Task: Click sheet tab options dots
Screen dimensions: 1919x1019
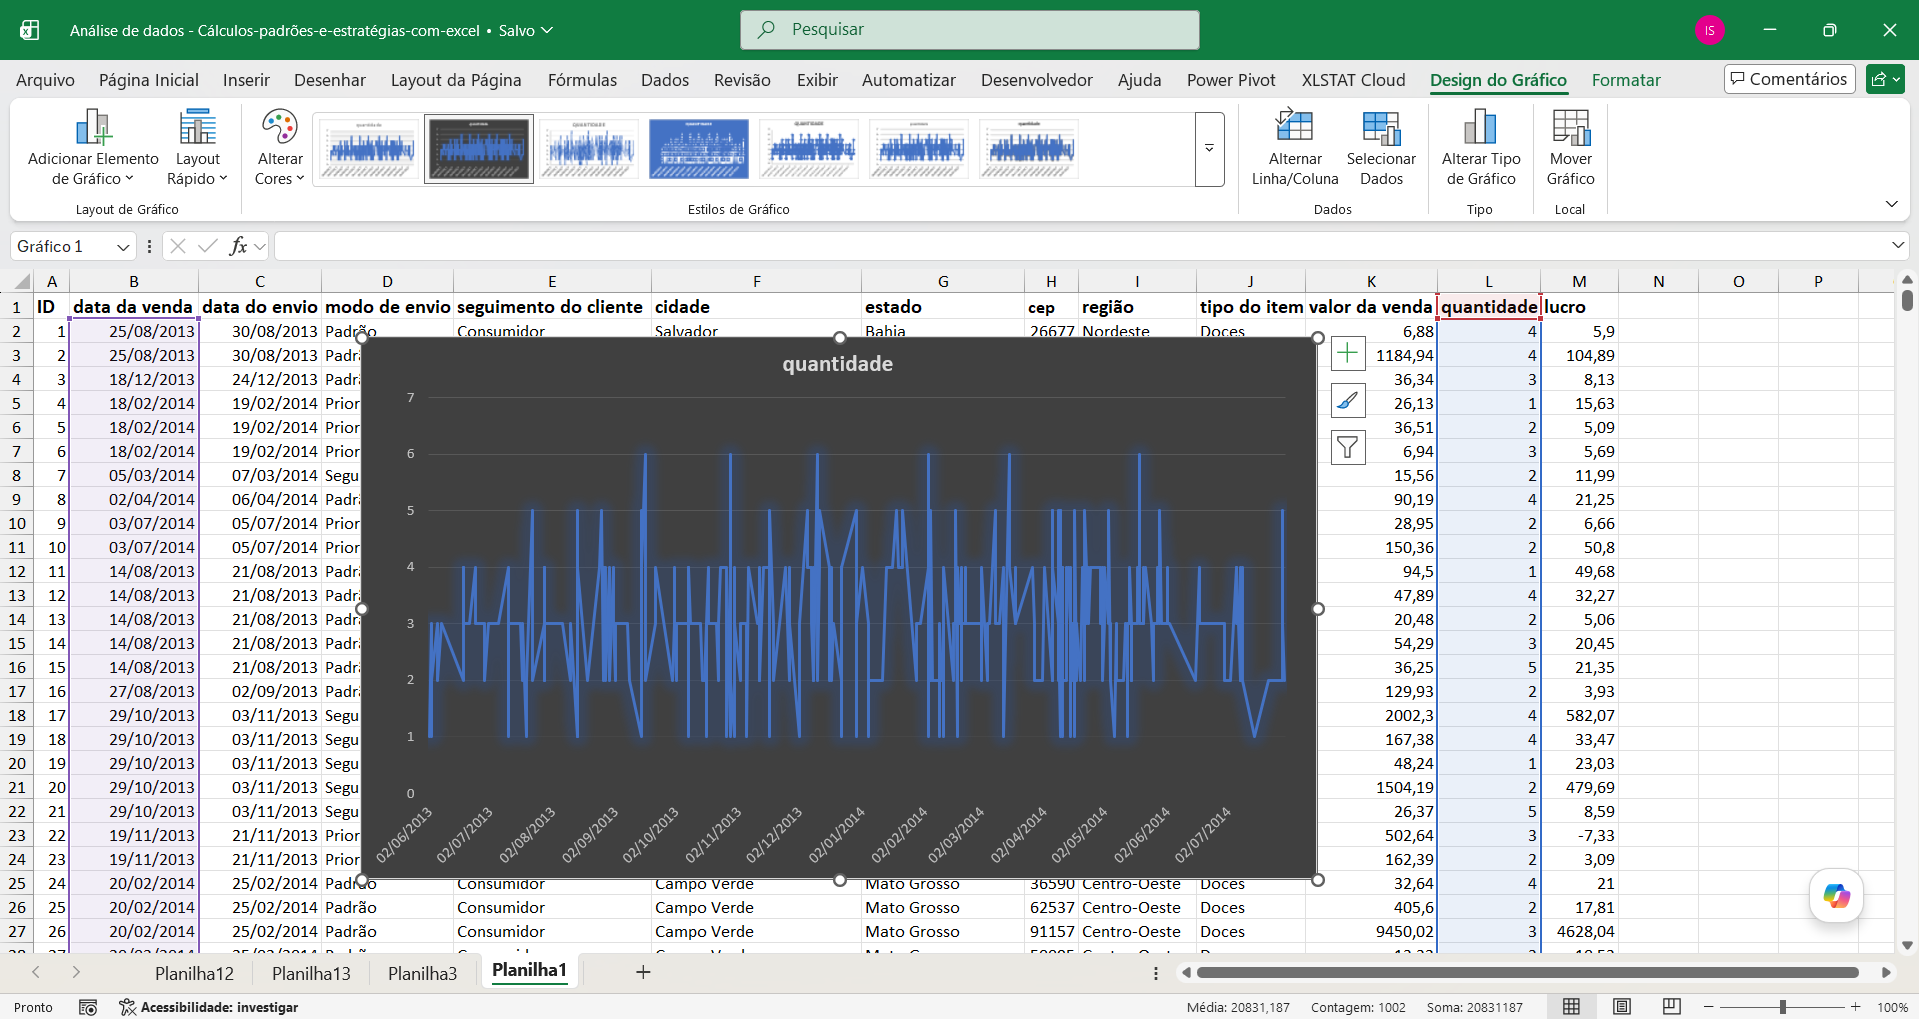Action: (1156, 973)
